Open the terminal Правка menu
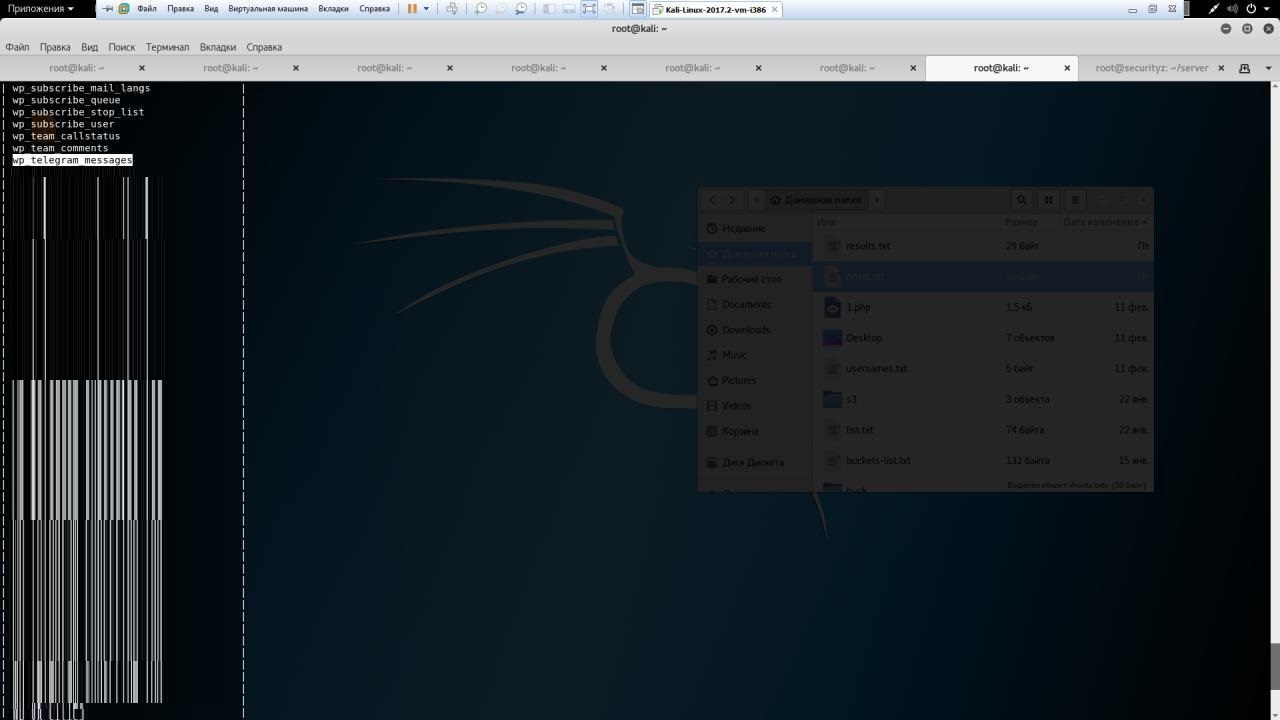Viewport: 1280px width, 720px height. tap(55, 47)
